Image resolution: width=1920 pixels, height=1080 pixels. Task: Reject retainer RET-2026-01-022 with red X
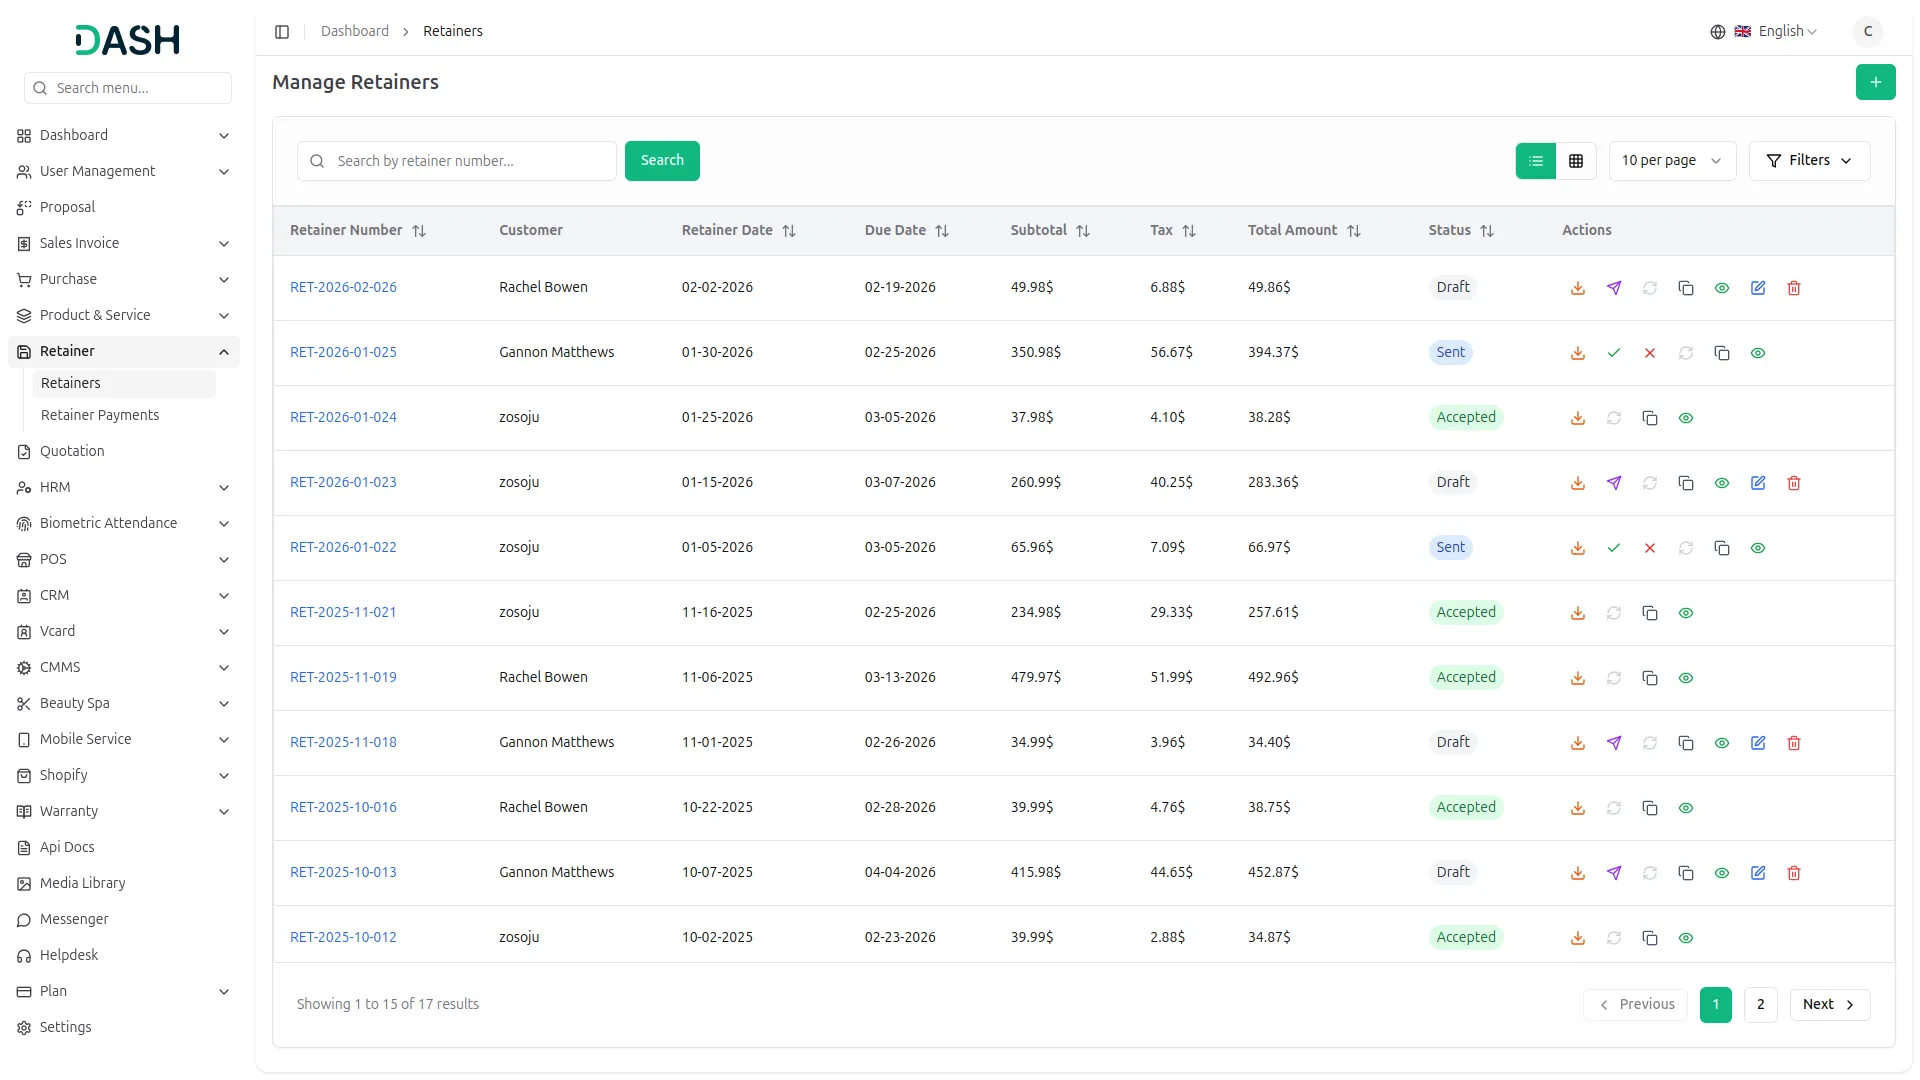[1649, 548]
